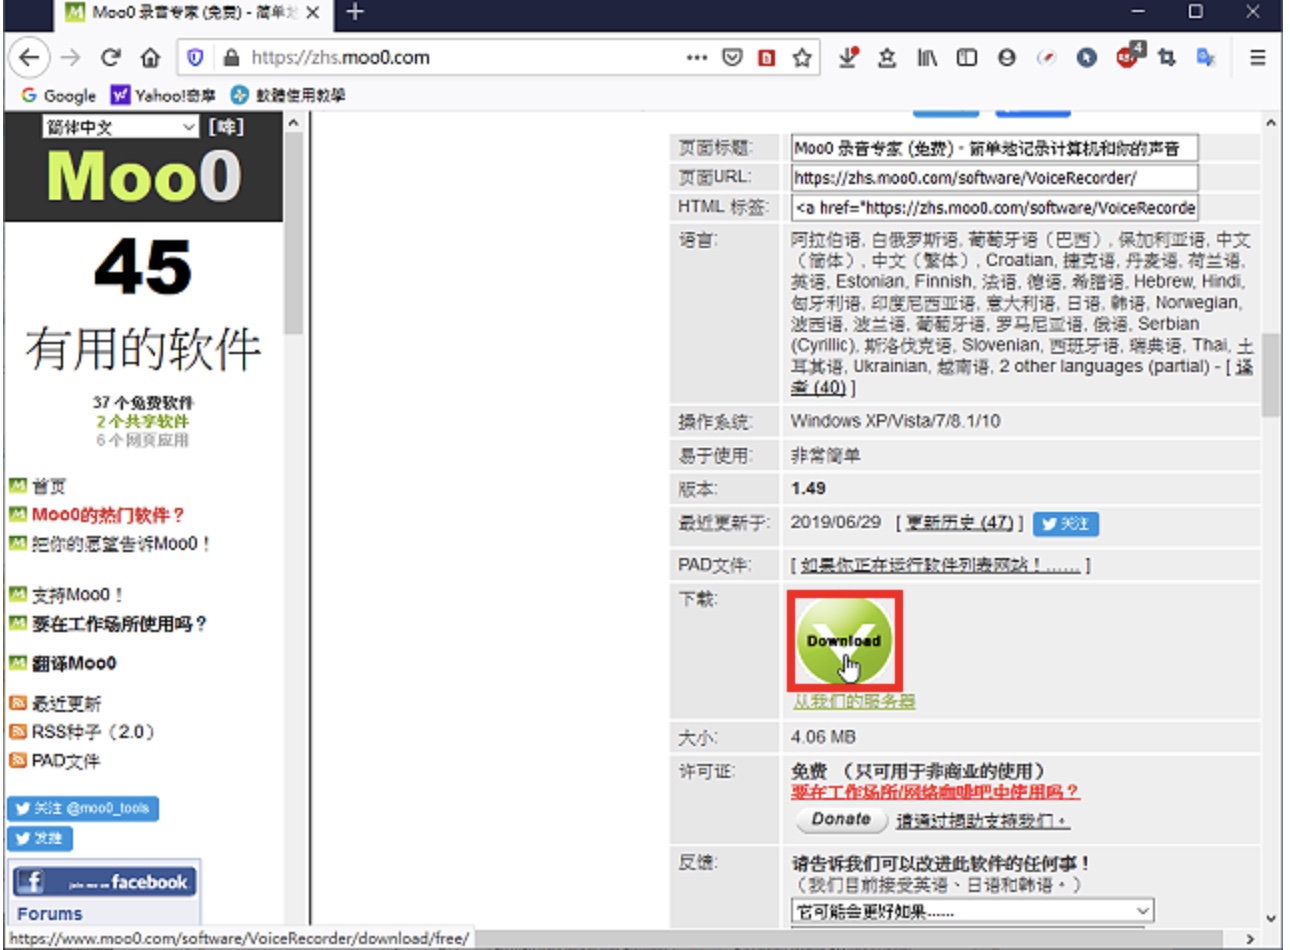The image size is (1290, 950).
Task: Click the browser Forward arrow button
Action: pos(70,58)
